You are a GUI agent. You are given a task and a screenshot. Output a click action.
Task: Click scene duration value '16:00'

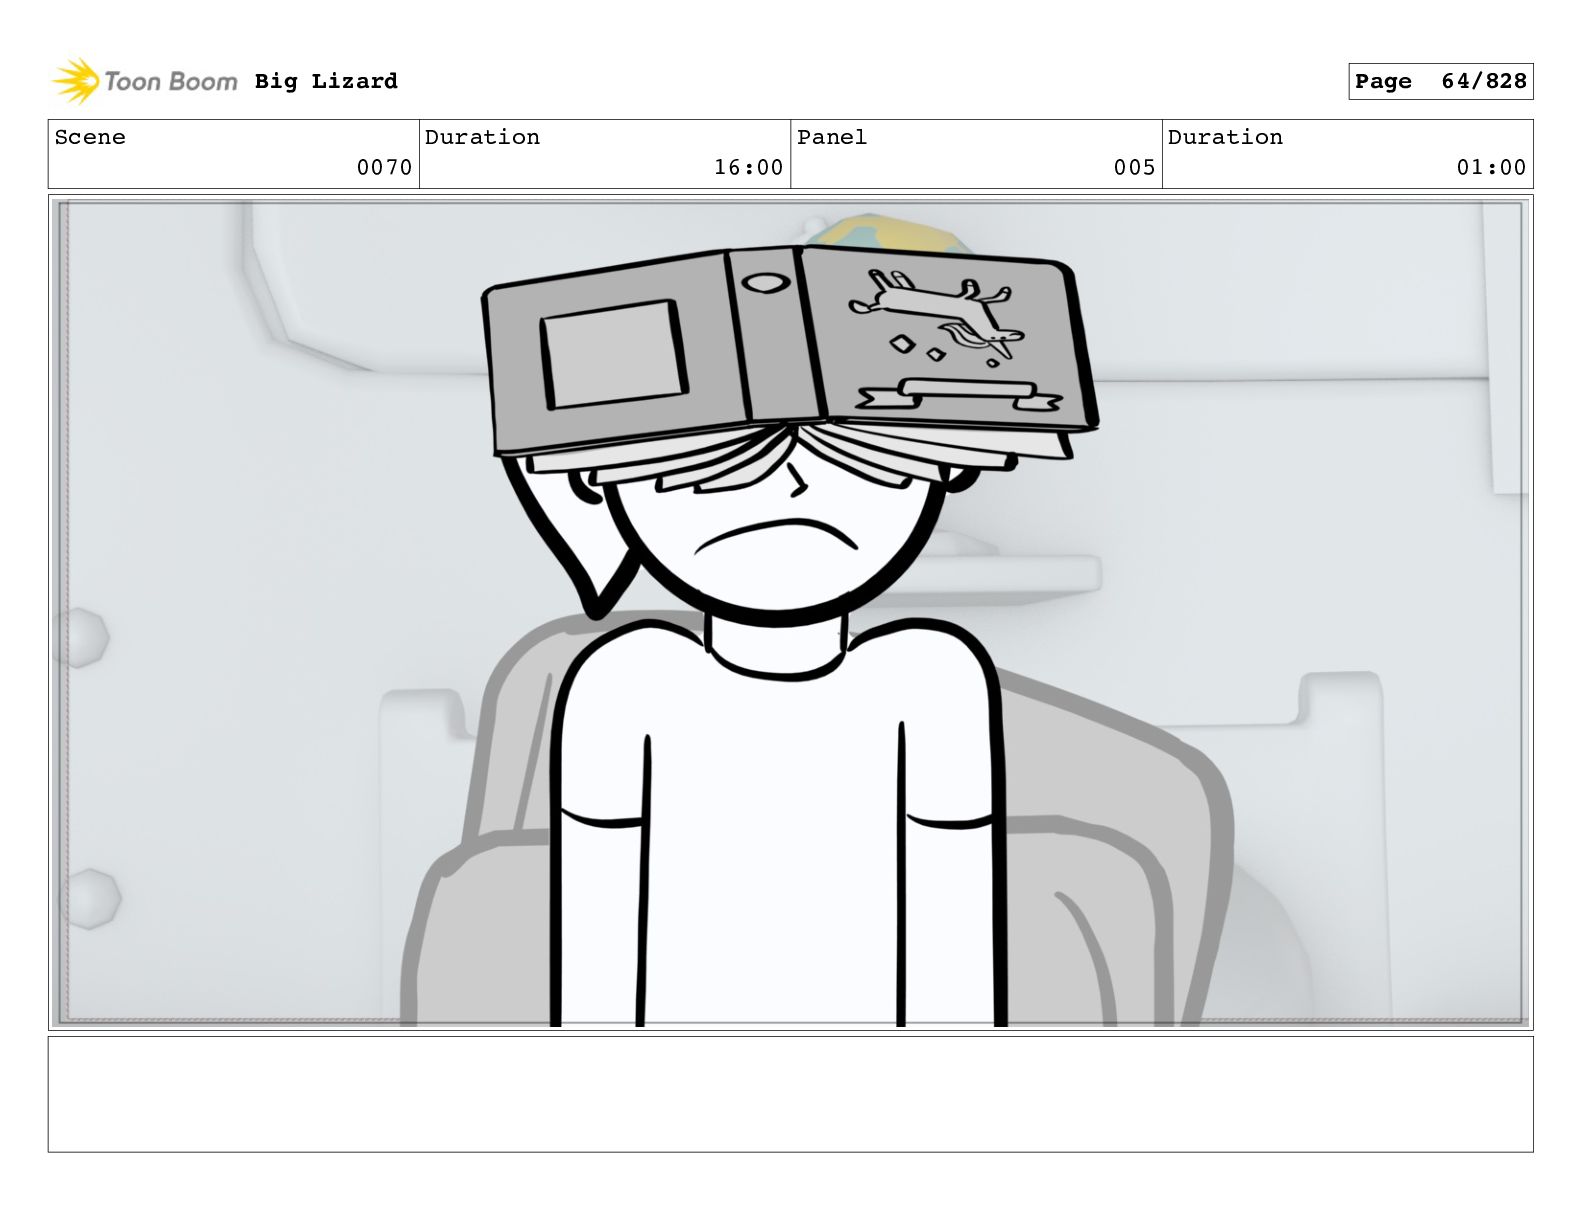(x=748, y=167)
